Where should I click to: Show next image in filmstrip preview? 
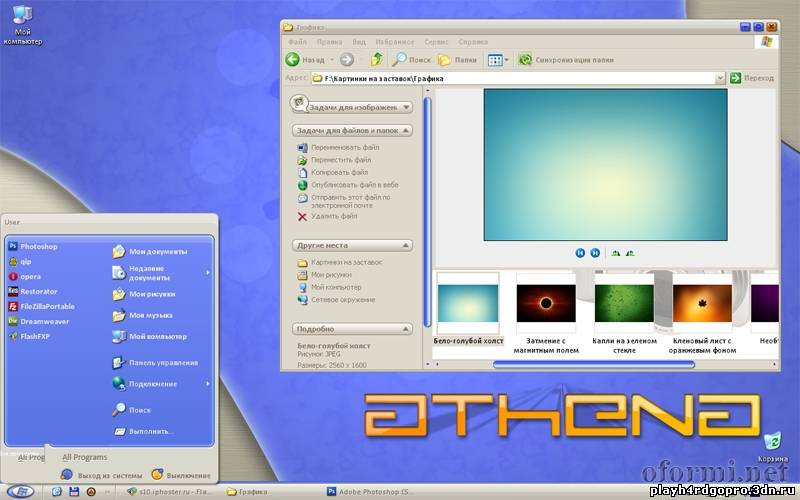pos(595,253)
